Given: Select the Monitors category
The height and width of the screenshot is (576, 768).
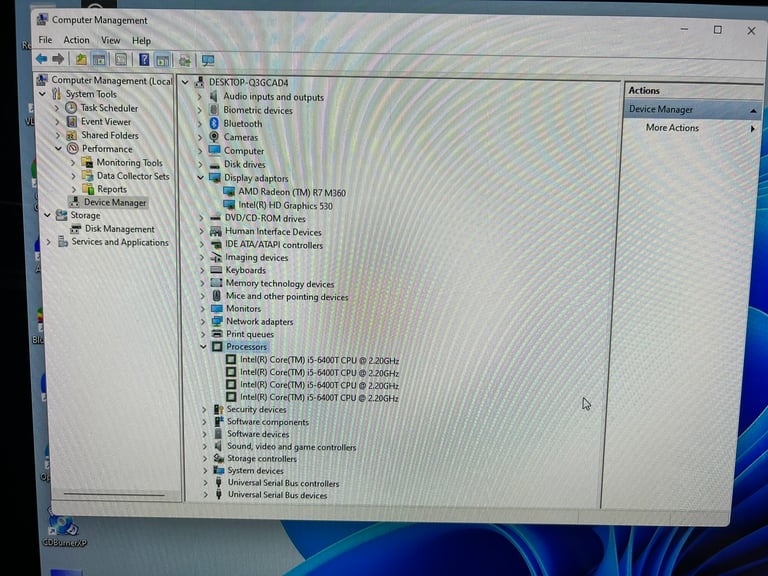Looking at the screenshot, I should tap(243, 309).
